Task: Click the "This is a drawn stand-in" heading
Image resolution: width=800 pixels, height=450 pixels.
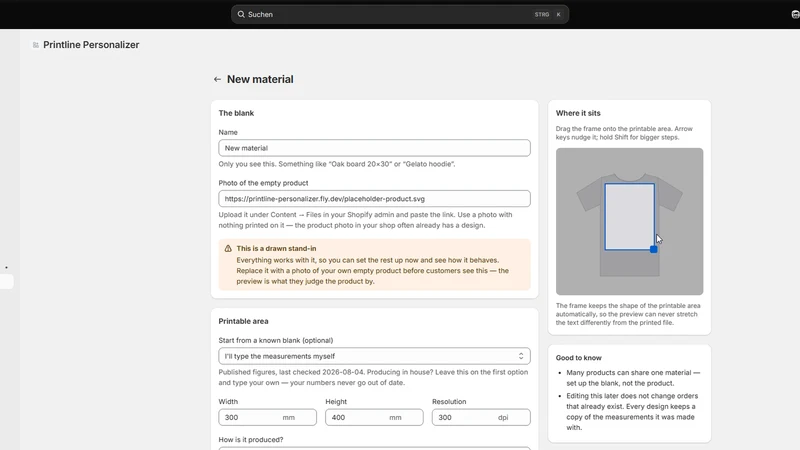Action: [x=276, y=248]
